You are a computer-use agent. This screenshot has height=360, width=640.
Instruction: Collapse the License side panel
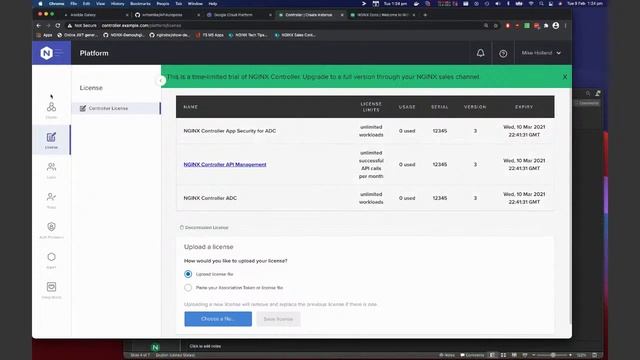tap(160, 80)
